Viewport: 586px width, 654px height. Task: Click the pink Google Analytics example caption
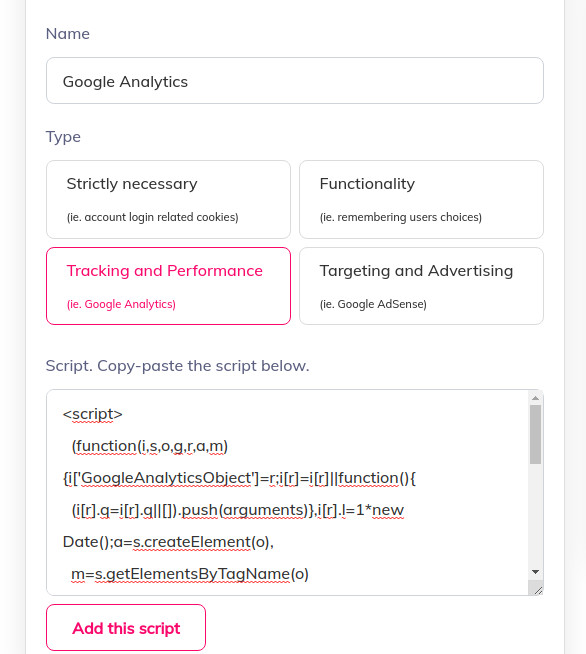tap(121, 304)
